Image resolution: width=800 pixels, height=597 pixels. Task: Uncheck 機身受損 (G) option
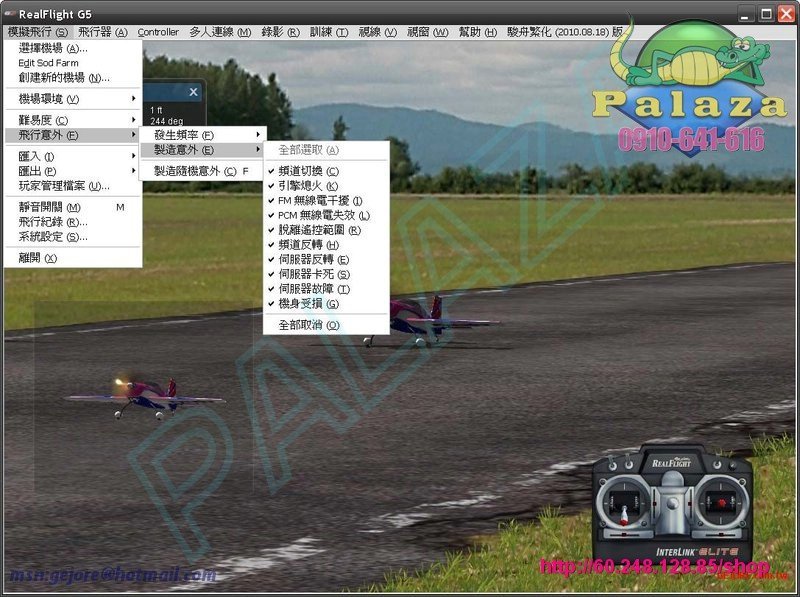point(327,304)
